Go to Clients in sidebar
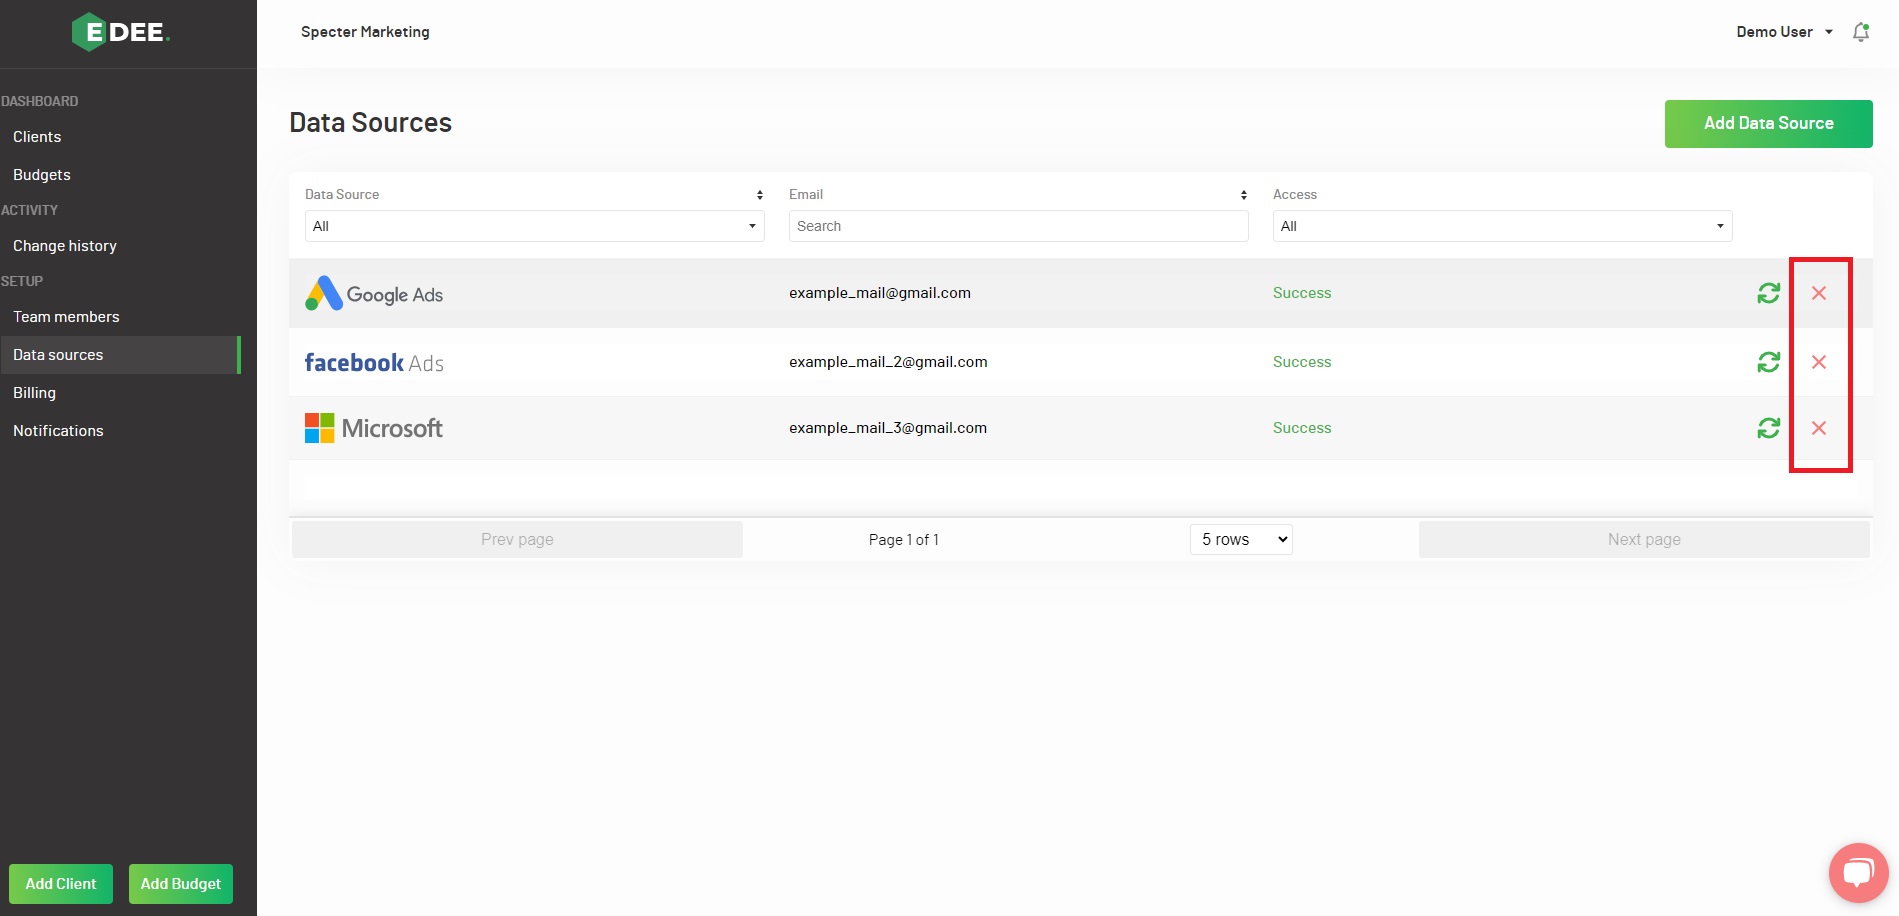 tap(37, 137)
